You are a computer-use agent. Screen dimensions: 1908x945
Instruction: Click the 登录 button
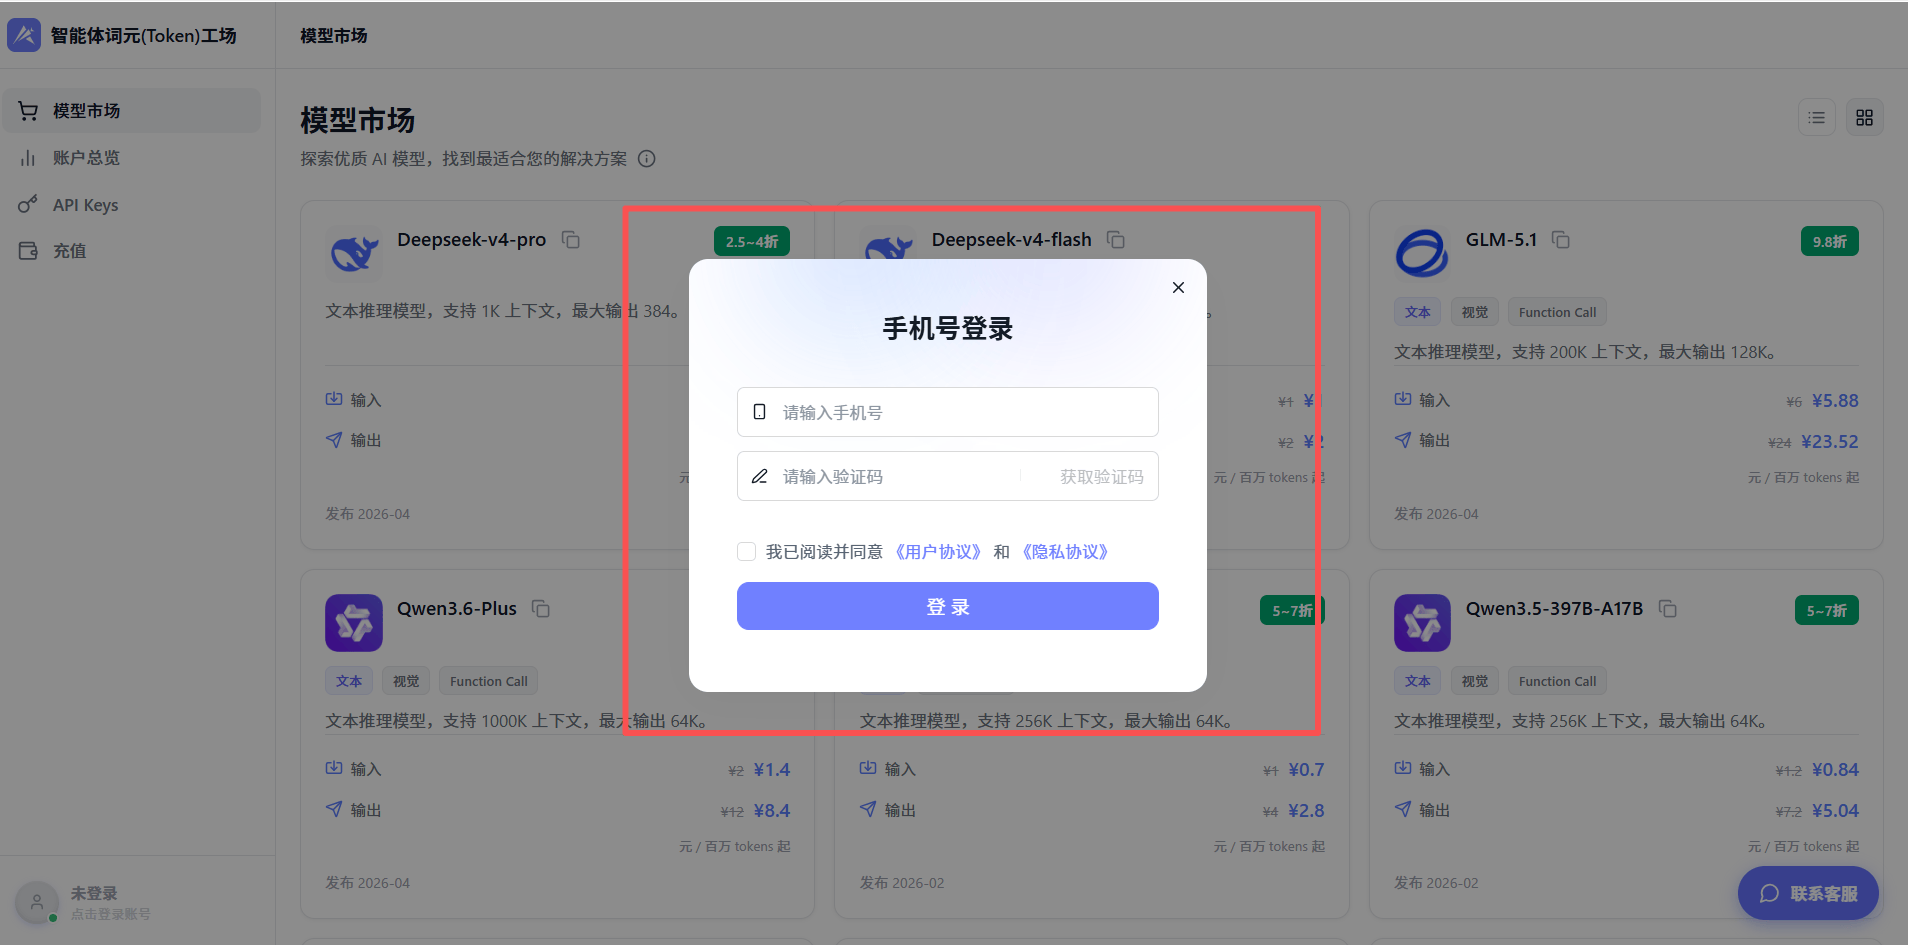coord(947,606)
